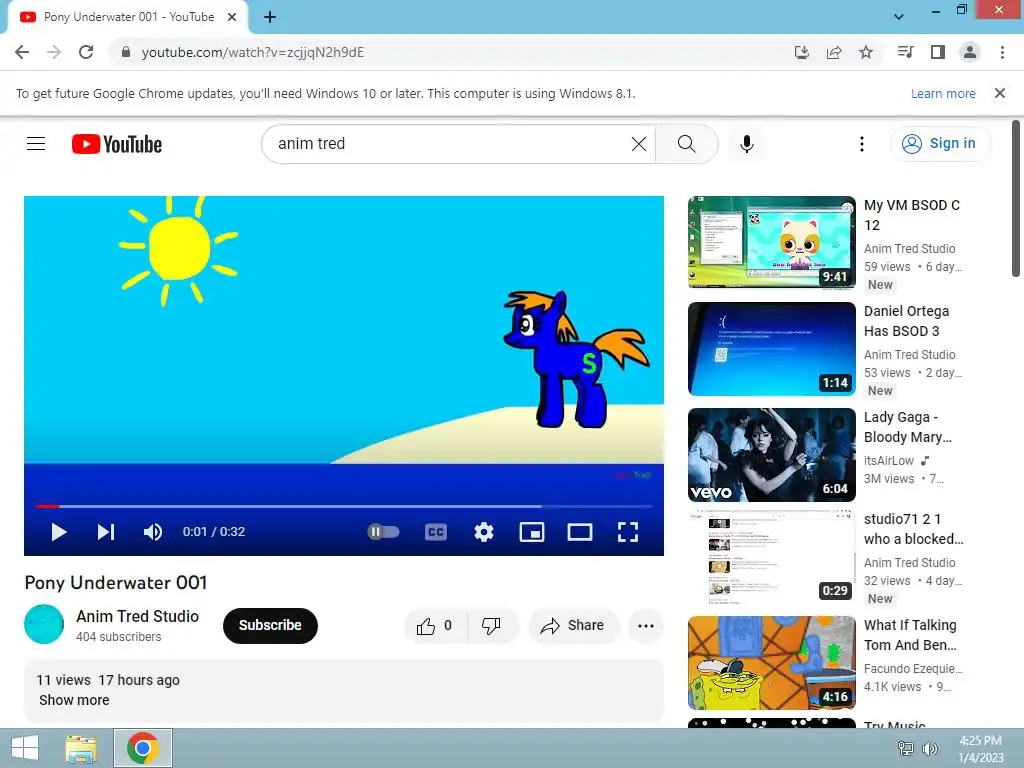
Task: Select the Pony Underwater 001 tab
Action: point(128,17)
